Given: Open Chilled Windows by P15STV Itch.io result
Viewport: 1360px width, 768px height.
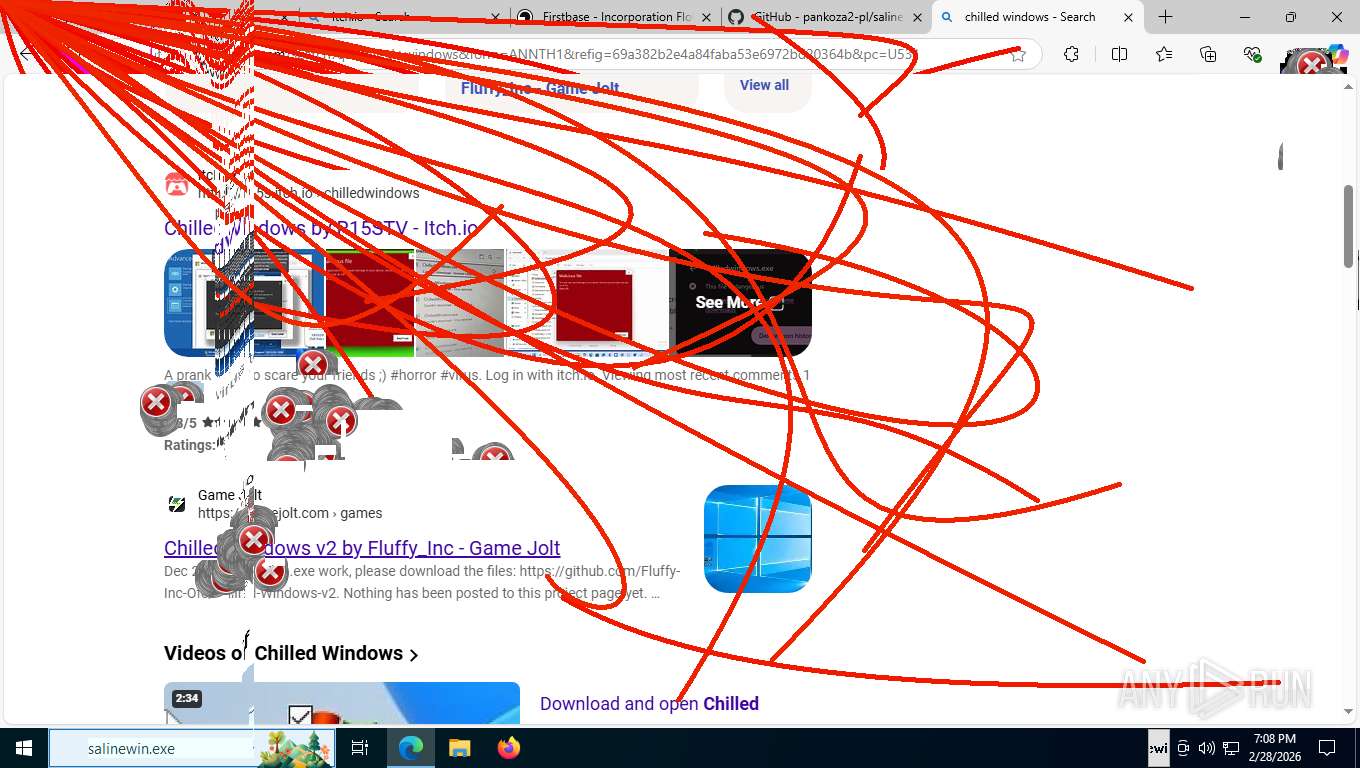Looking at the screenshot, I should 321,228.
